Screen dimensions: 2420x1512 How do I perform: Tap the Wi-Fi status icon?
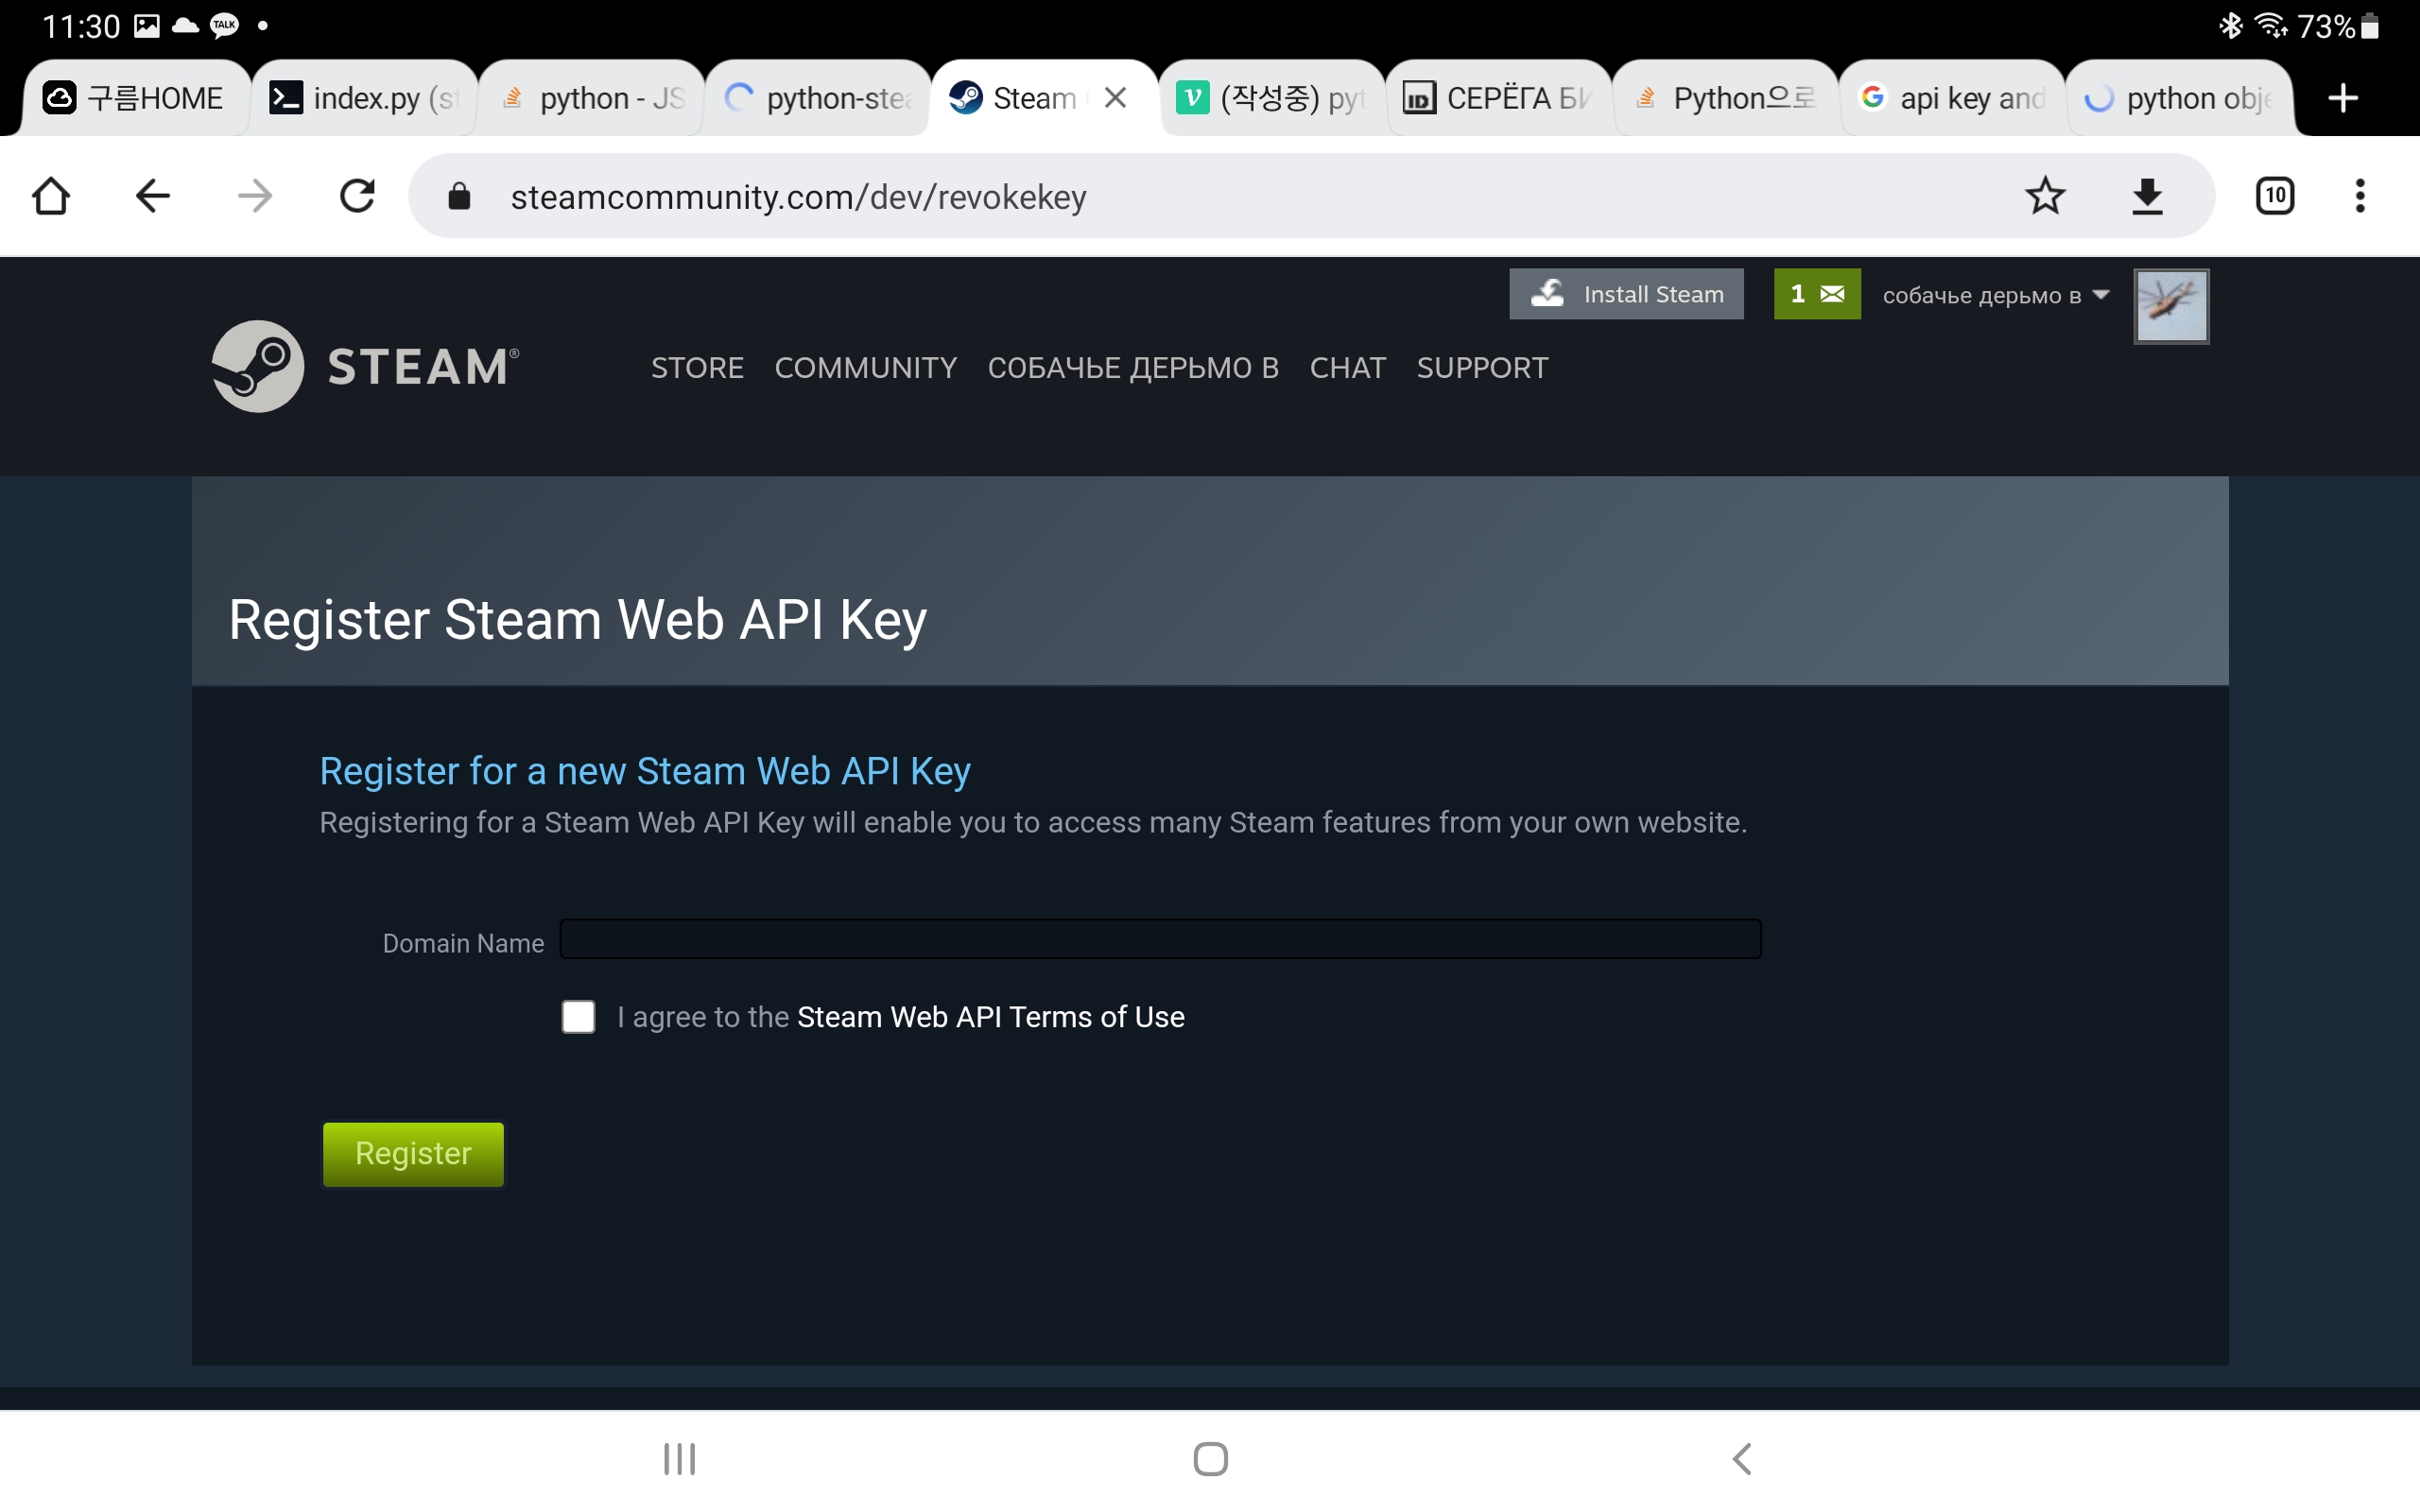tap(2271, 26)
